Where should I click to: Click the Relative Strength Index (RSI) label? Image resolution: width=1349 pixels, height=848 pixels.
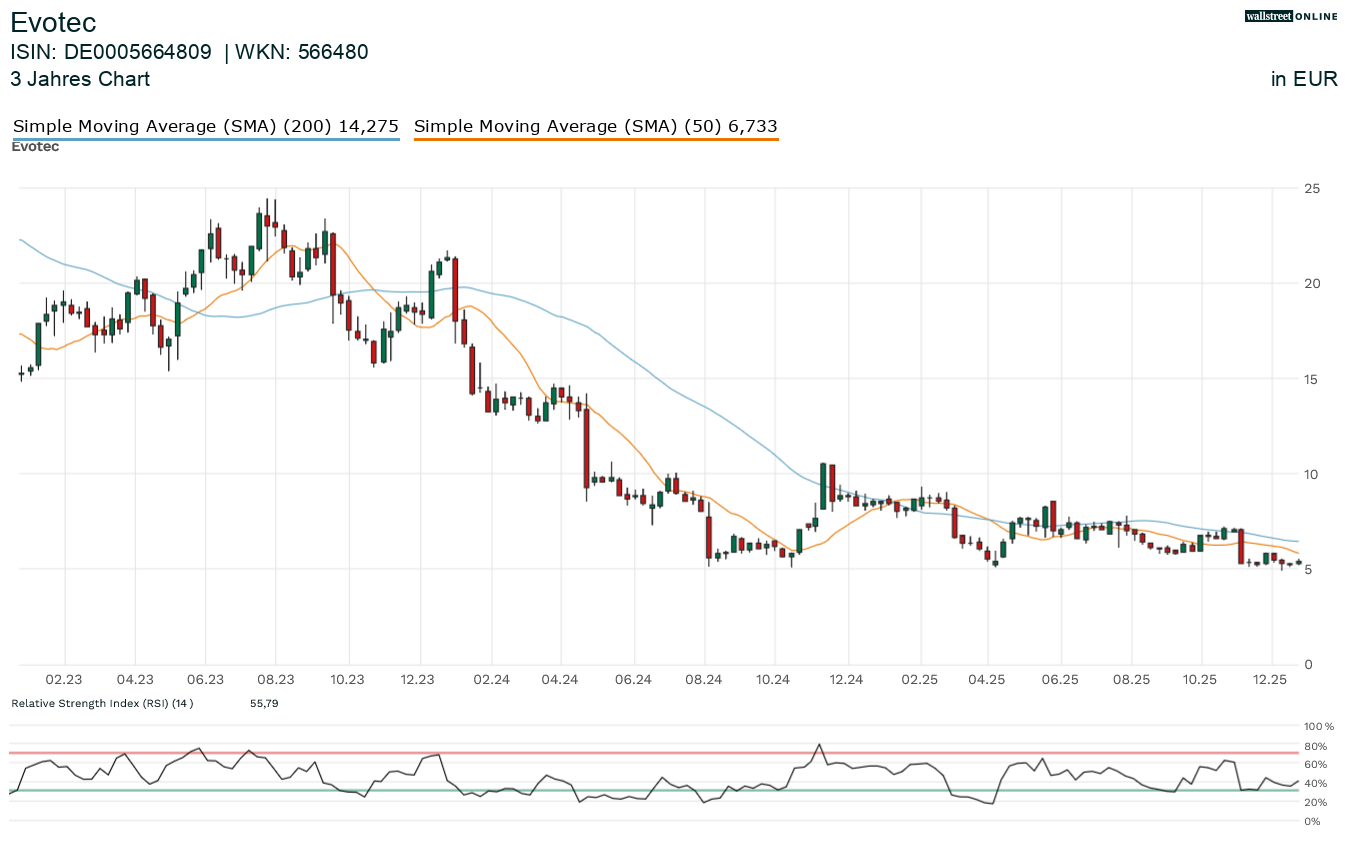coord(102,704)
